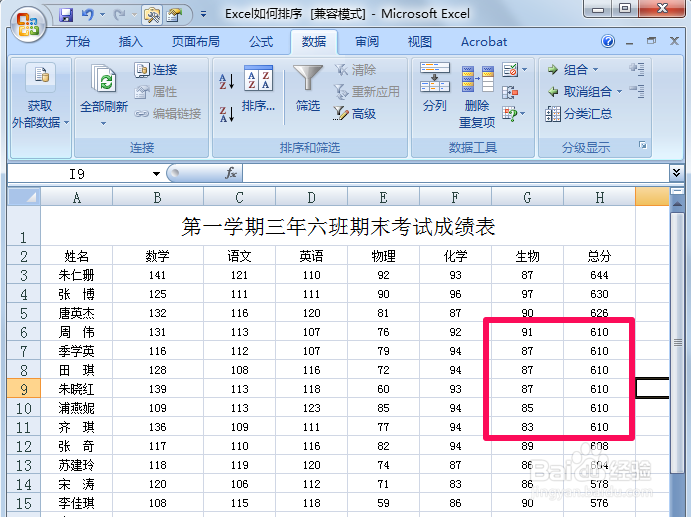The height and width of the screenshot is (517, 691).
Task: Click 重新应用 reapply filter
Action: pyautogui.click(x=367, y=92)
